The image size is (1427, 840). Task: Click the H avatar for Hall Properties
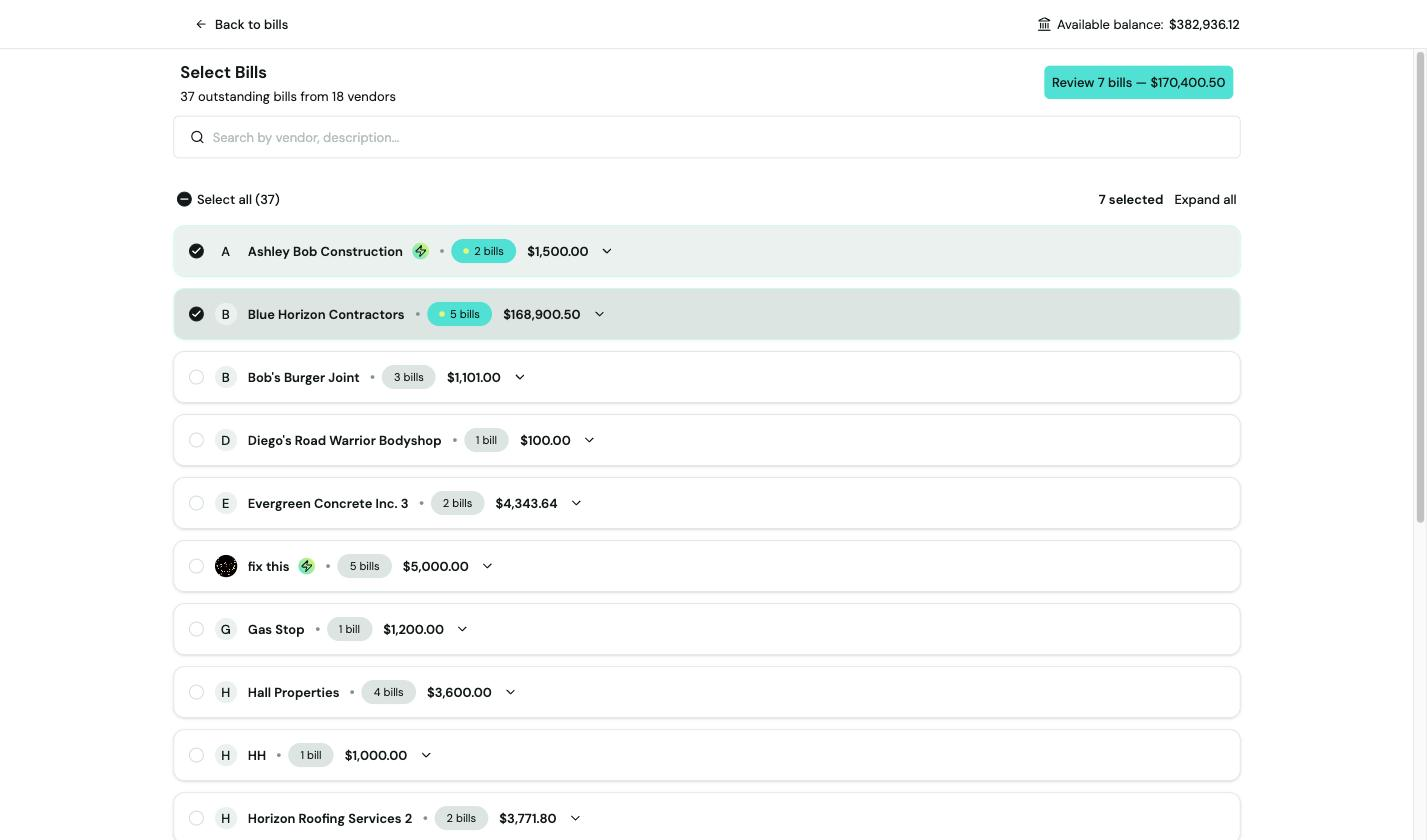click(226, 692)
